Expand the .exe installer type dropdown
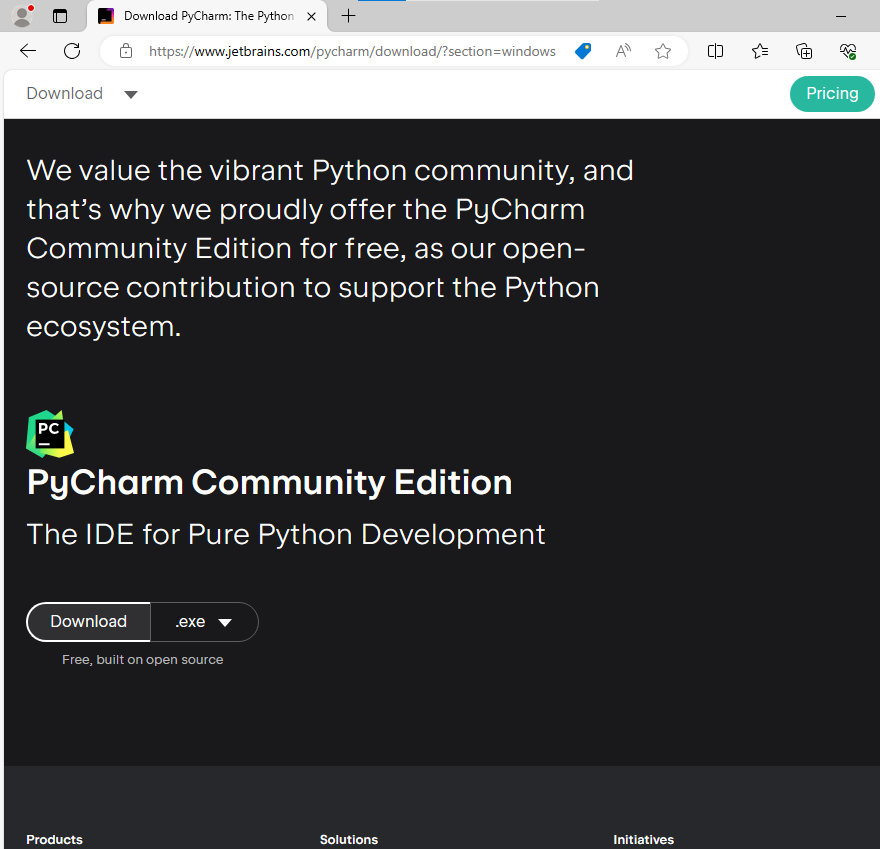The height and width of the screenshot is (849, 880). [x=204, y=622]
